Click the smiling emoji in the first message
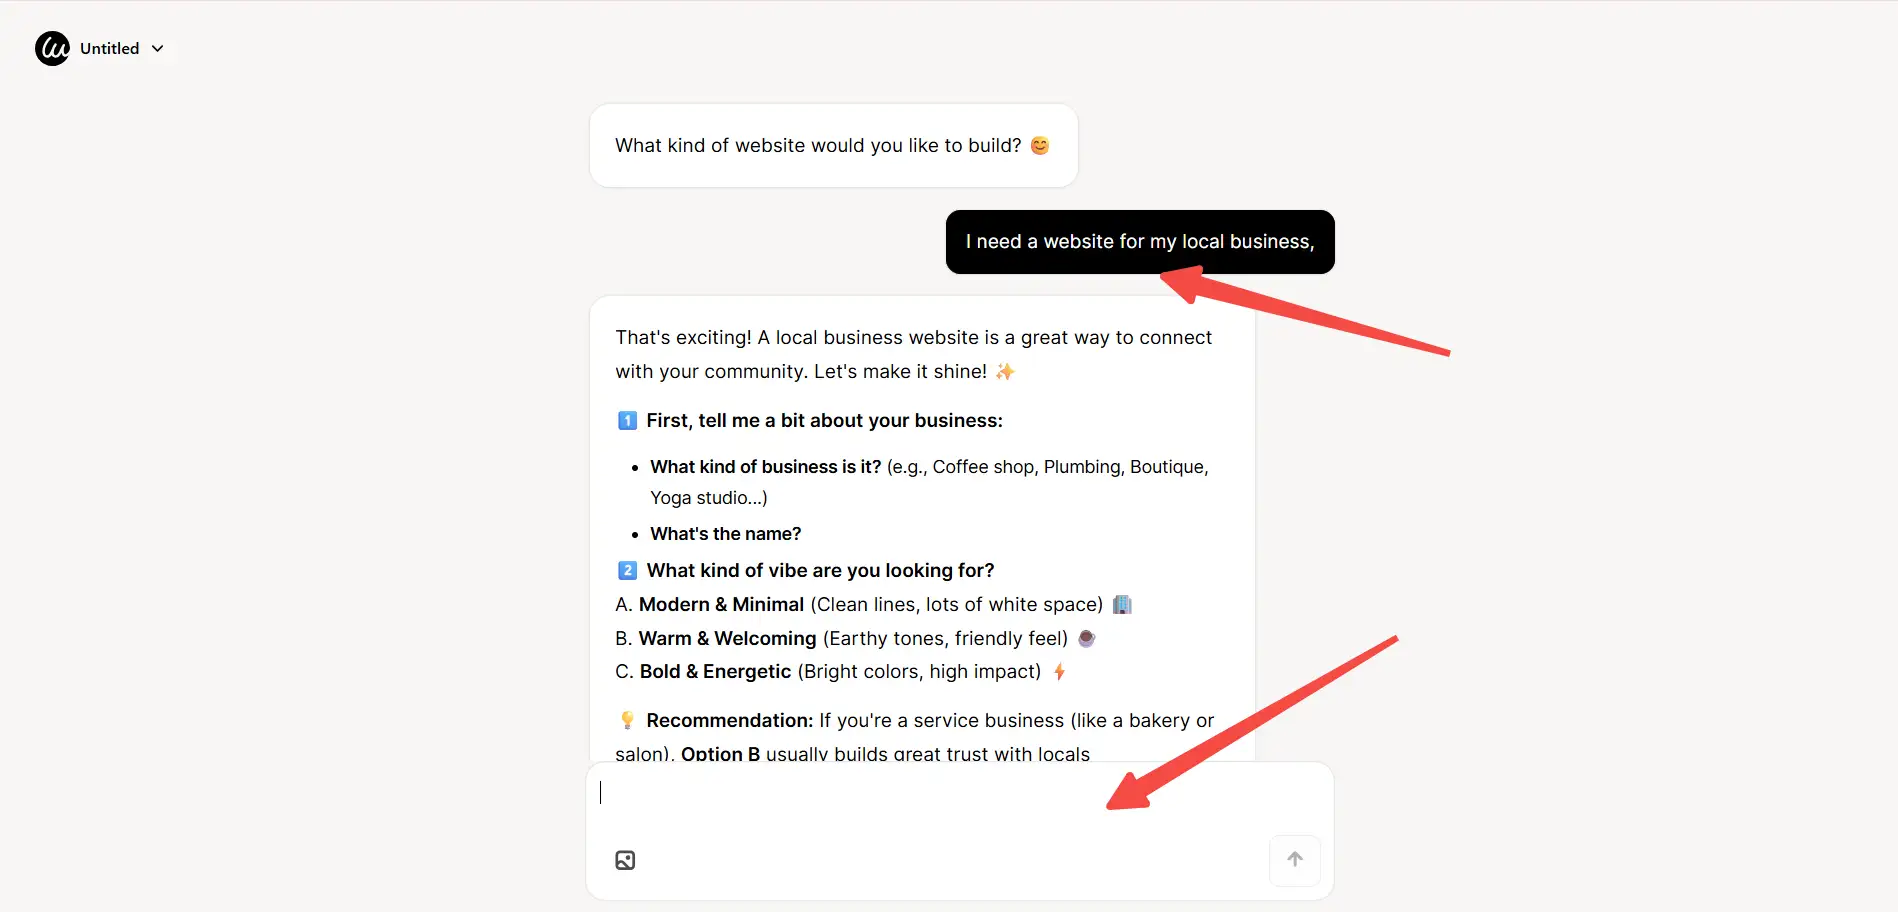The width and height of the screenshot is (1898, 912). pyautogui.click(x=1040, y=146)
